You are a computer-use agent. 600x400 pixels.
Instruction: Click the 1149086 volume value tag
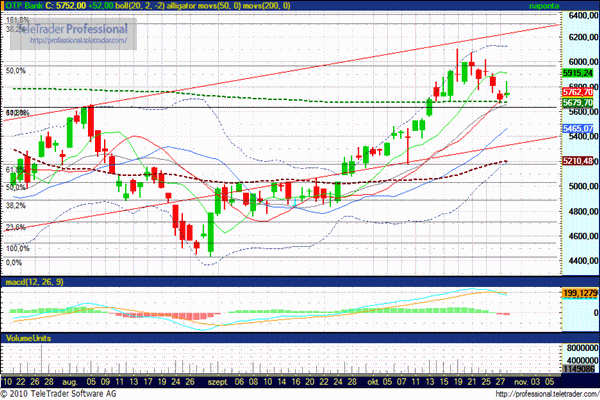point(579,368)
